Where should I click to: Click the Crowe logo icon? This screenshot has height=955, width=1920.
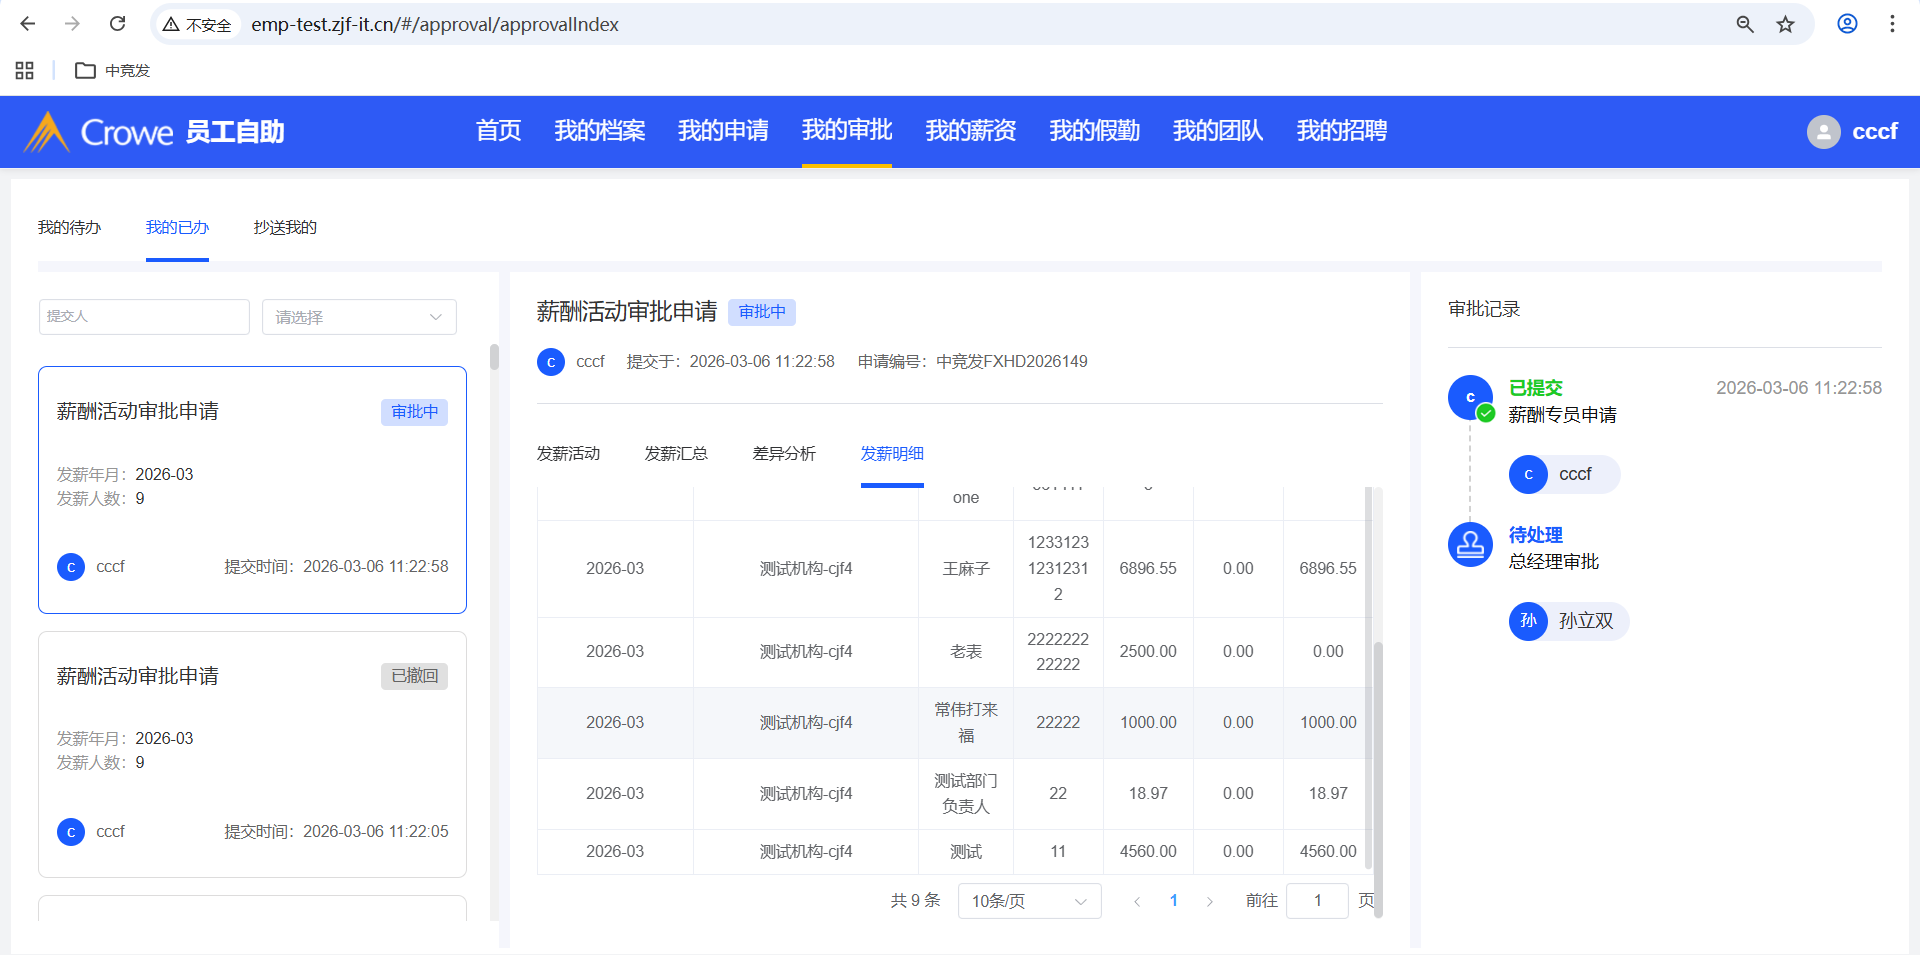[x=46, y=132]
